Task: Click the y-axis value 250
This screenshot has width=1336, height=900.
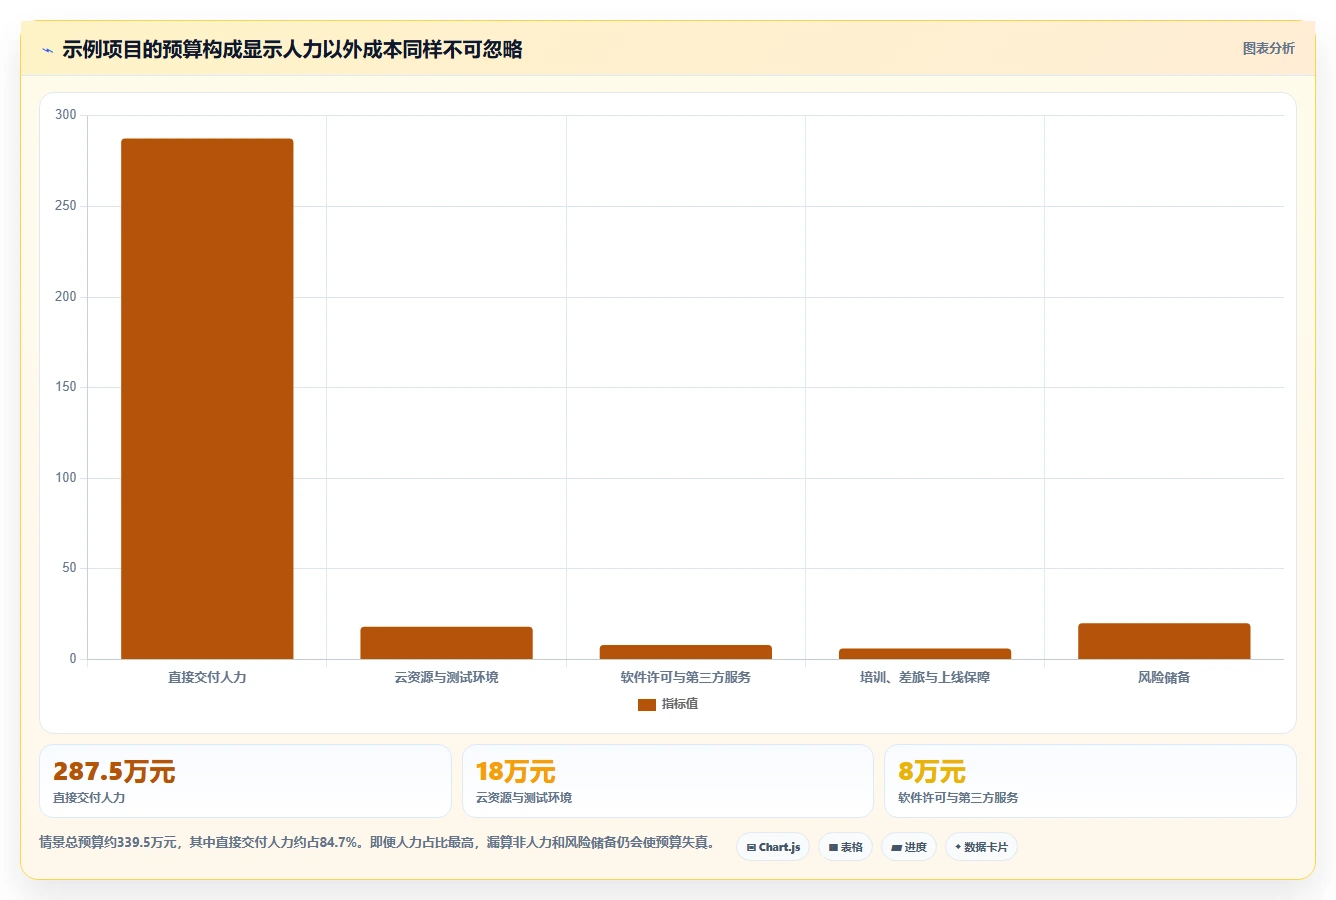Action: click(66, 206)
